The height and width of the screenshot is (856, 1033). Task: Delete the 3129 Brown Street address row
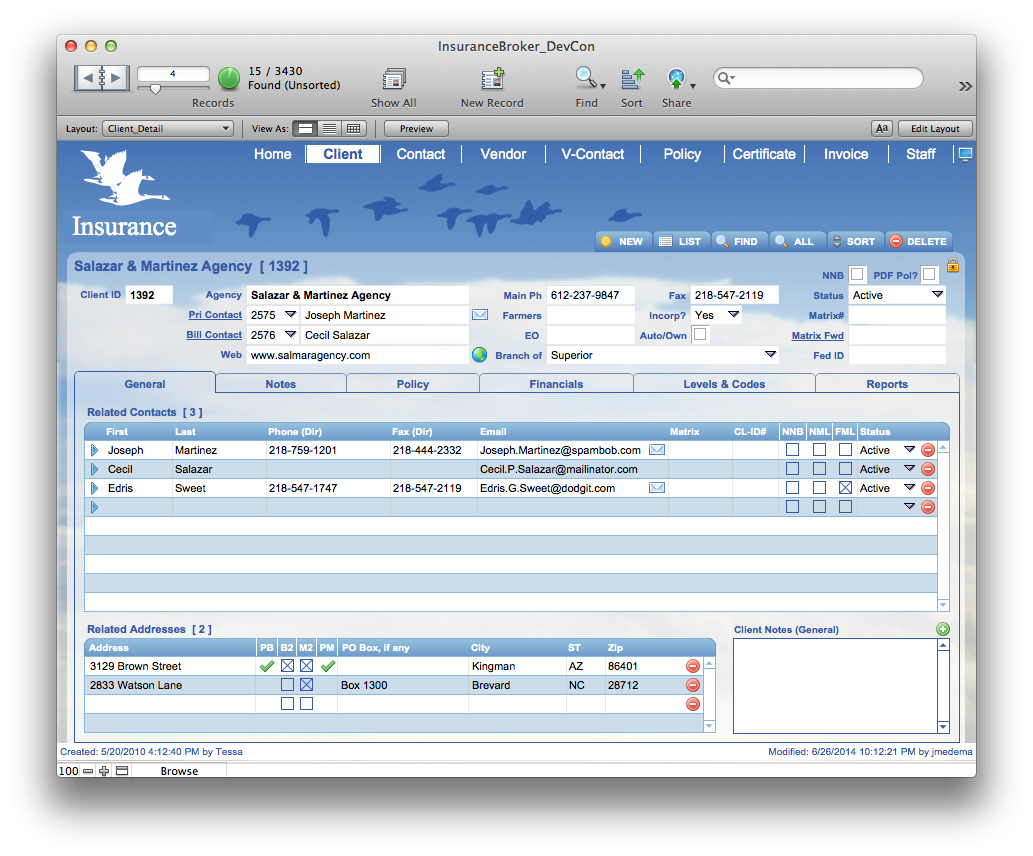pyautogui.click(x=692, y=666)
